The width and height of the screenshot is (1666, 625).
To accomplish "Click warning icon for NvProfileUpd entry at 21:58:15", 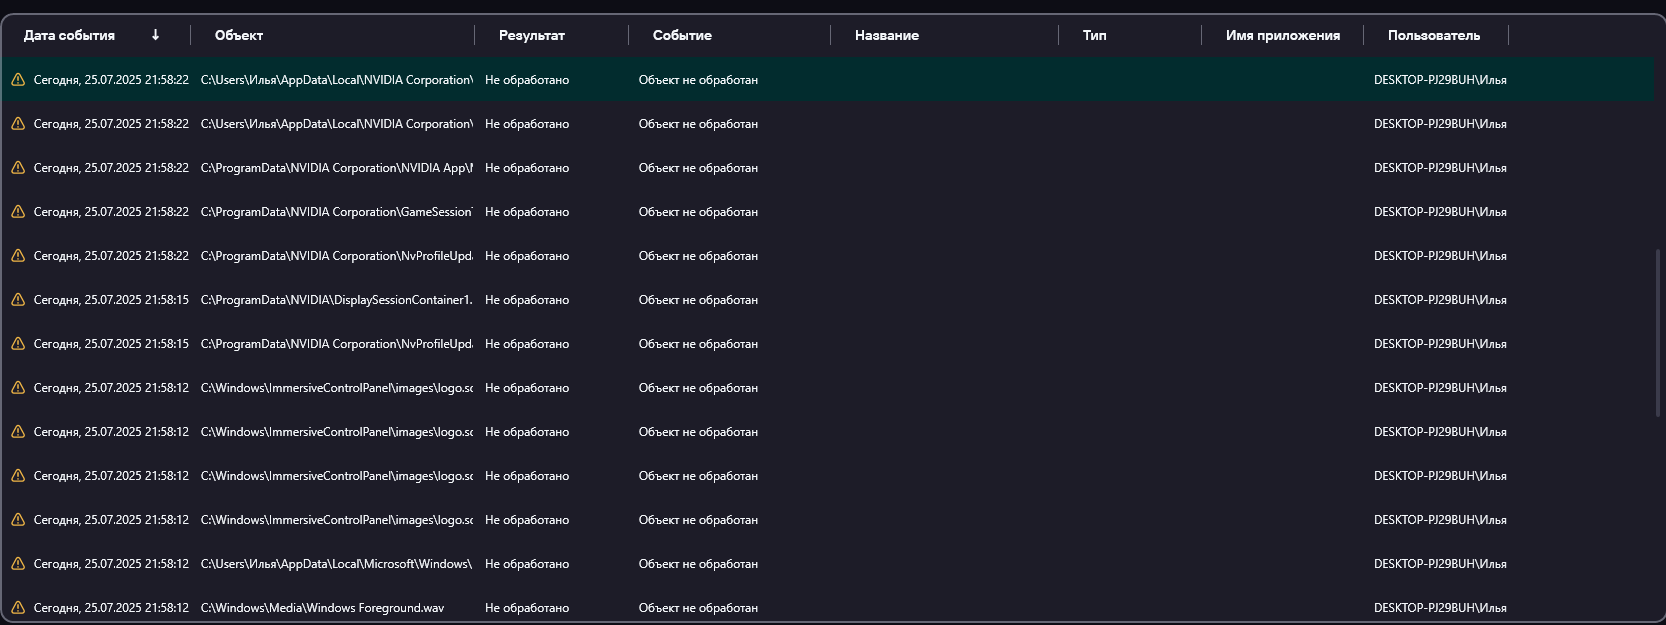I will tap(18, 344).
